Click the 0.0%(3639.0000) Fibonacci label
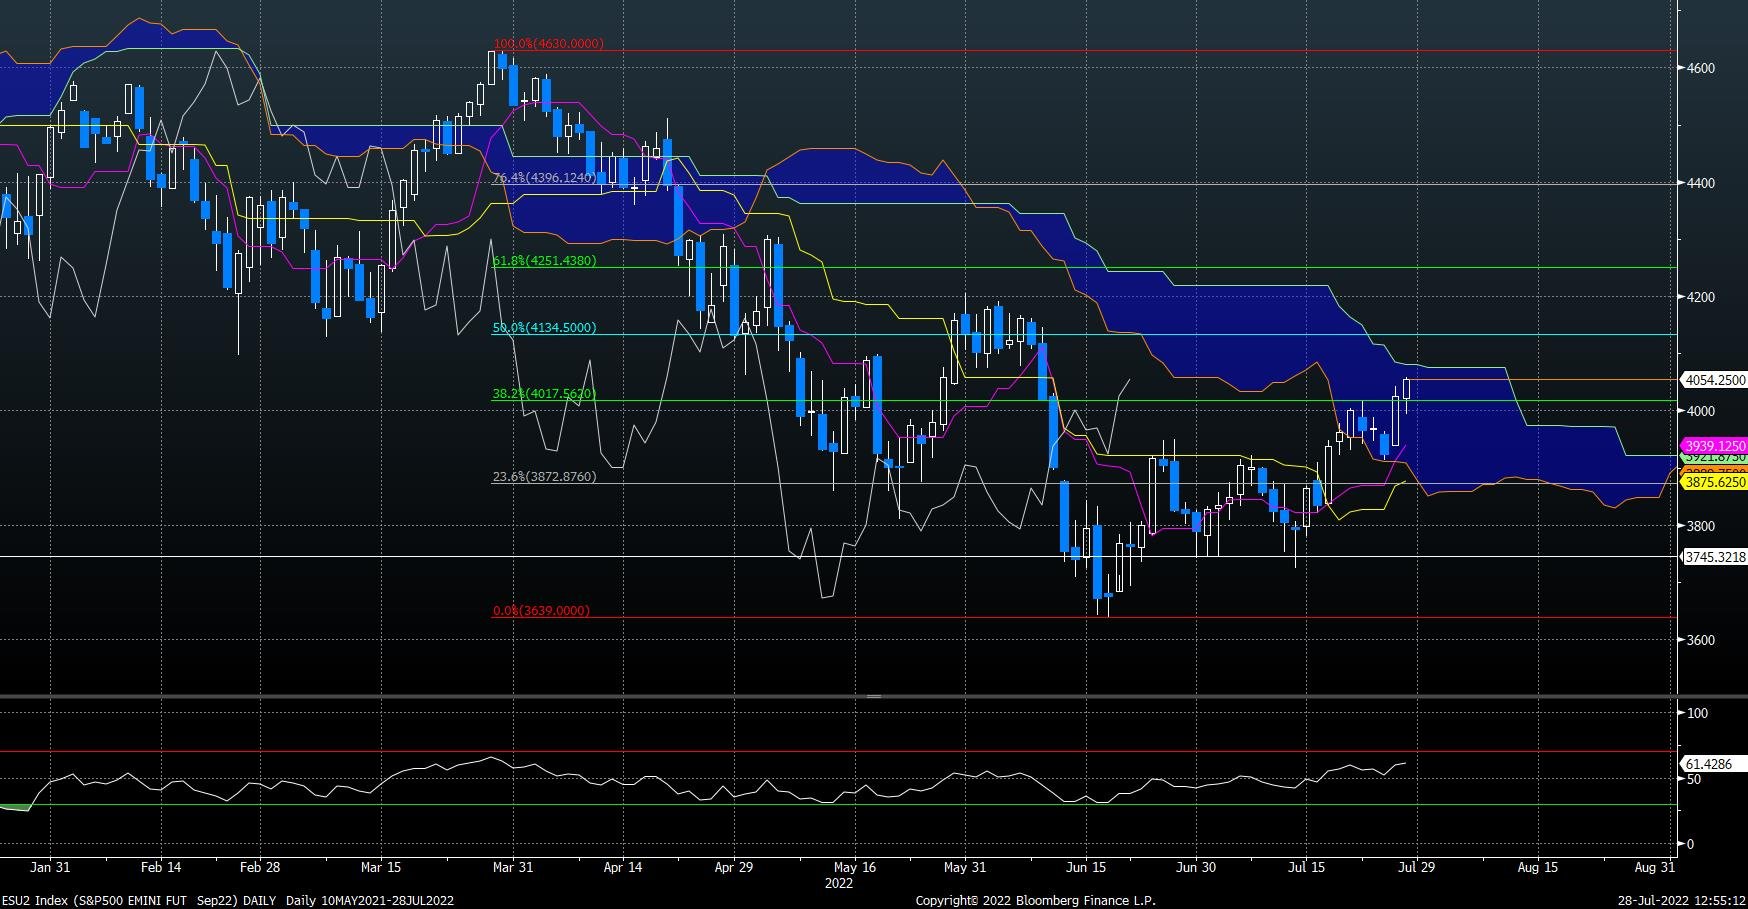1748x909 pixels. (541, 611)
